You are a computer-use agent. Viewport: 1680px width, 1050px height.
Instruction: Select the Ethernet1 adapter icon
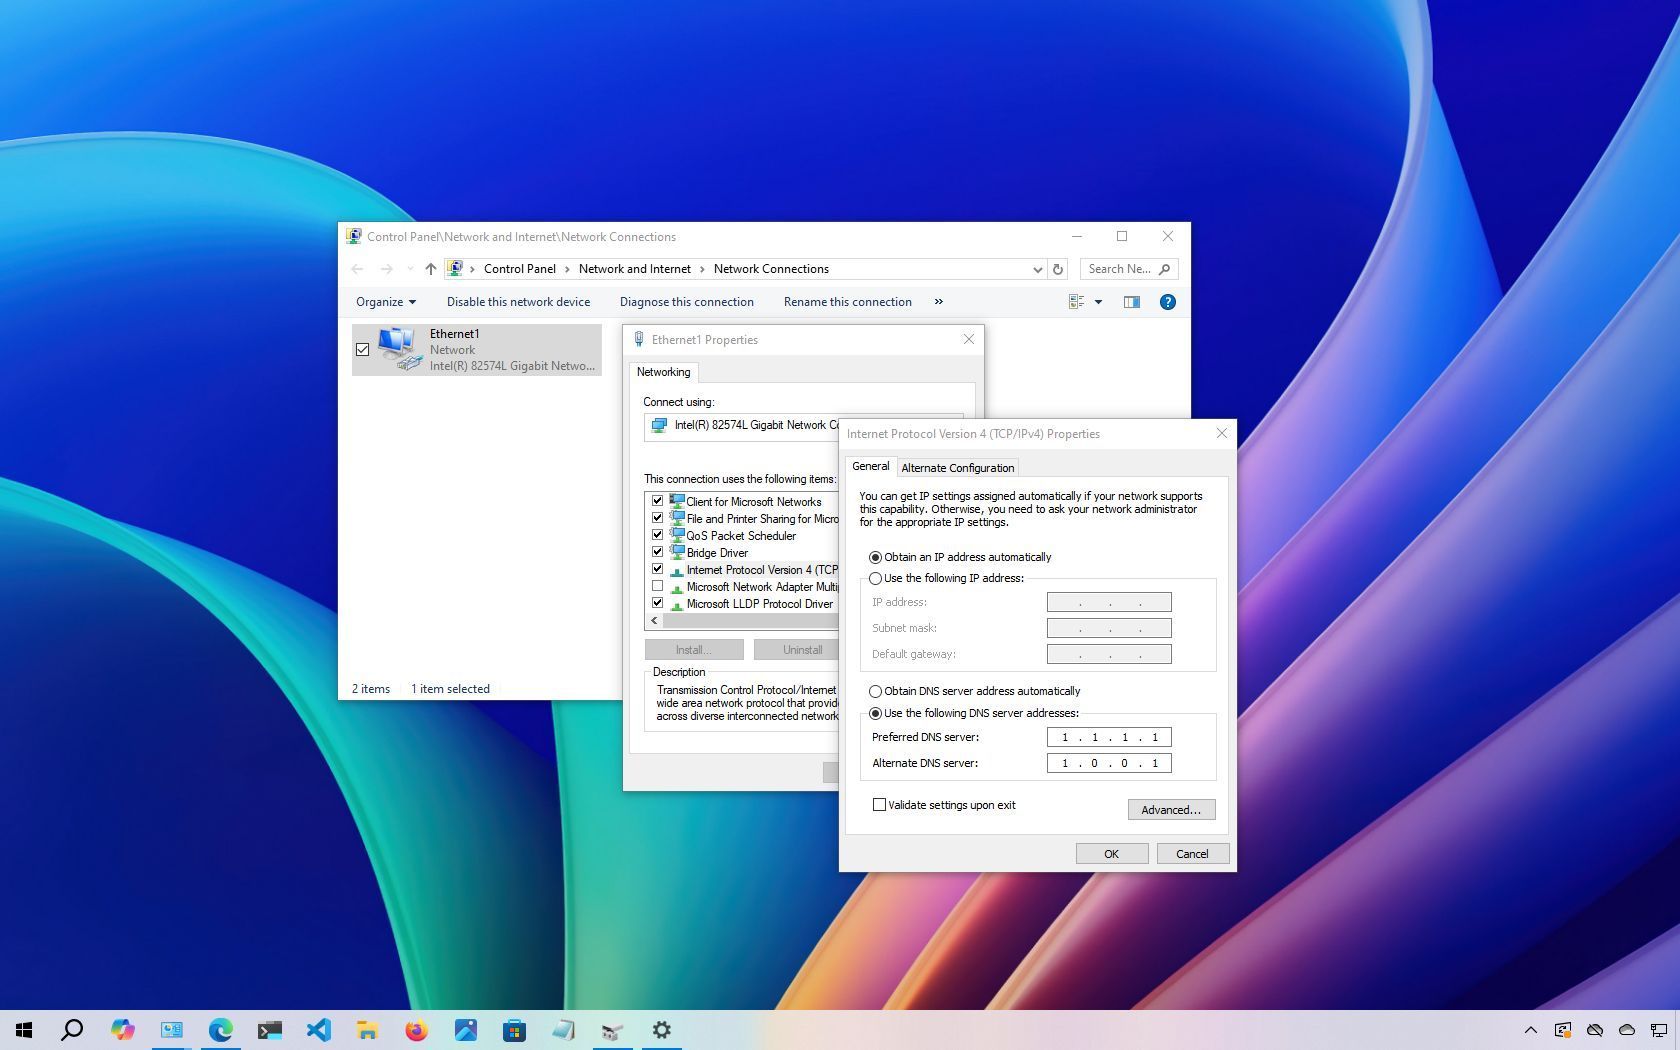pyautogui.click(x=398, y=348)
